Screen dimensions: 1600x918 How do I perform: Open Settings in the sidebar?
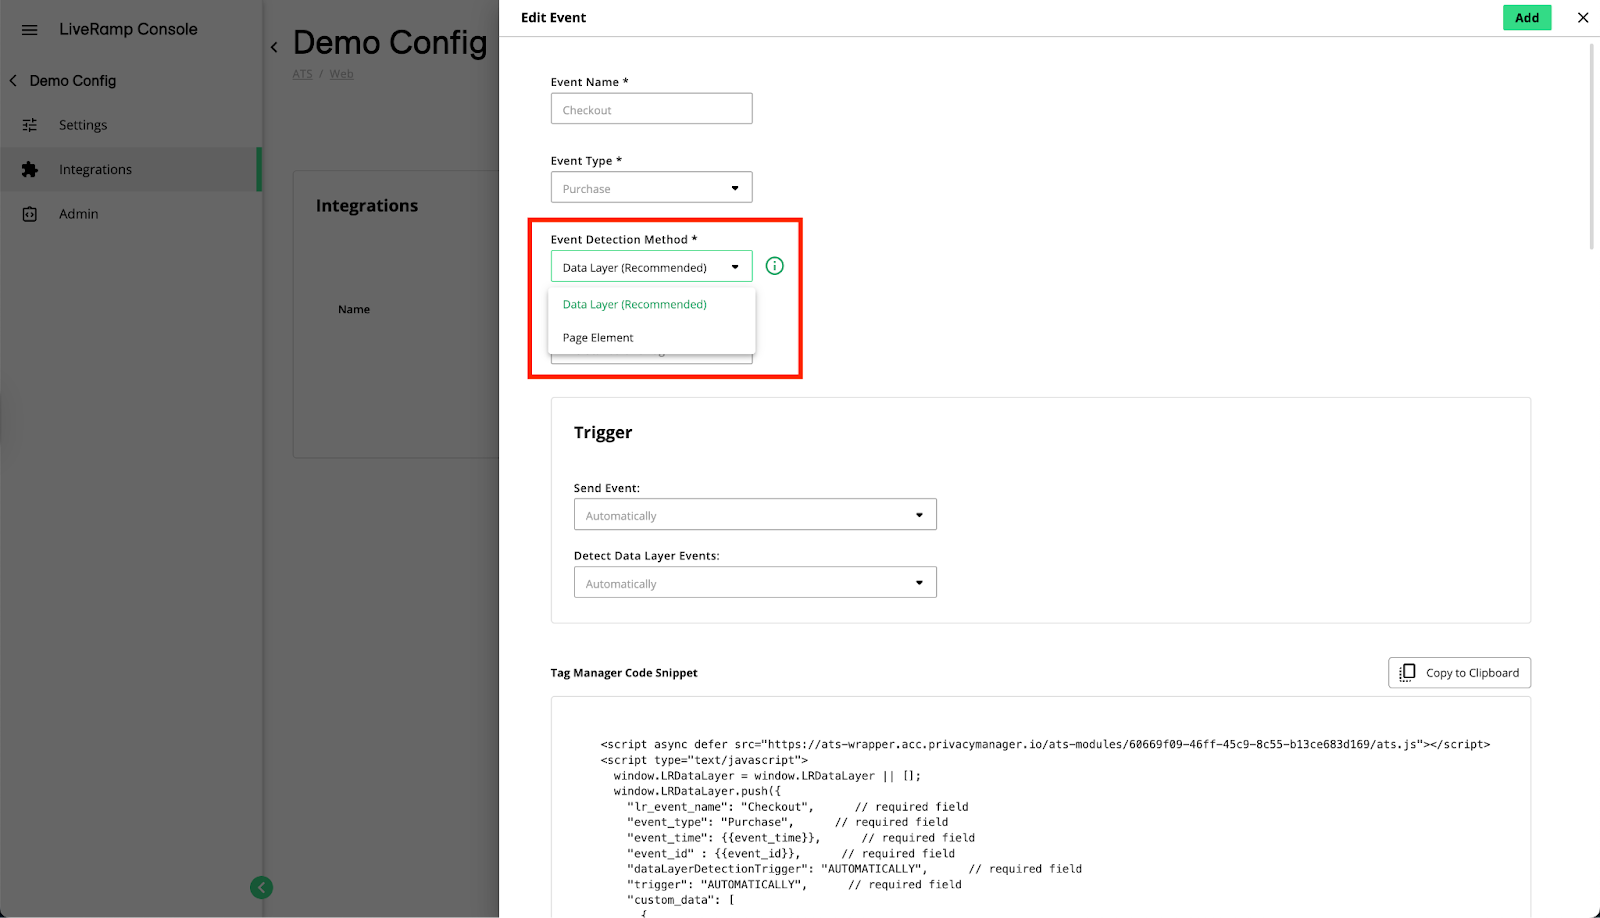[x=130, y=125]
